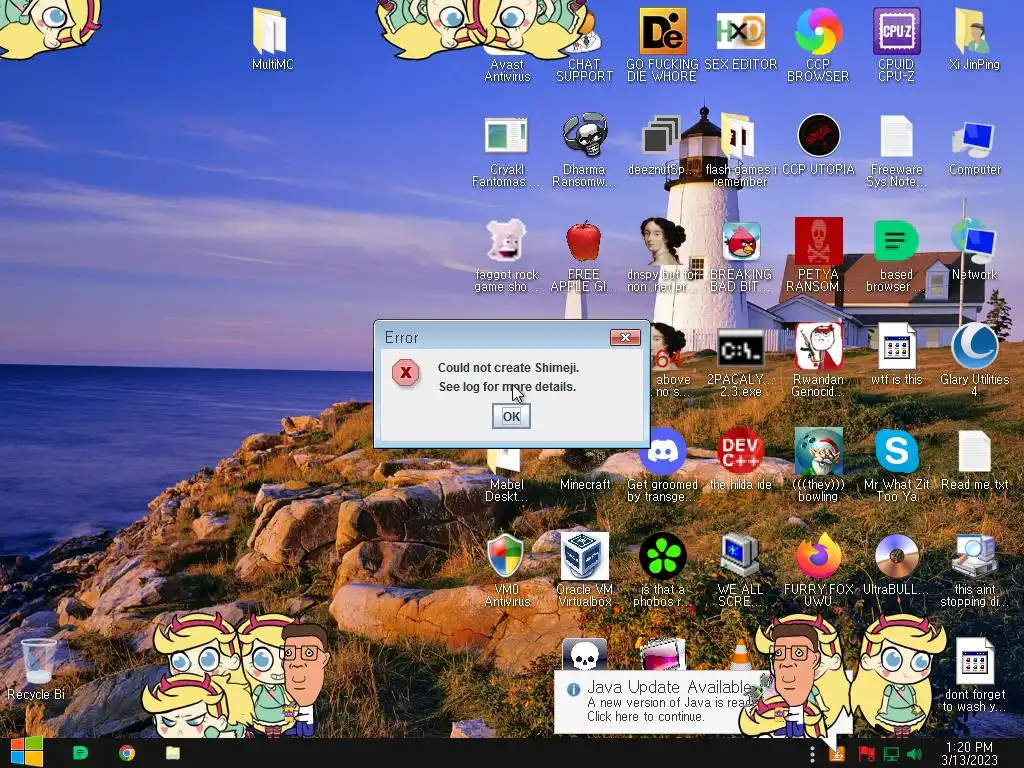This screenshot has width=1024, height=768.
Task: Select the based browser icon
Action: click(897, 241)
